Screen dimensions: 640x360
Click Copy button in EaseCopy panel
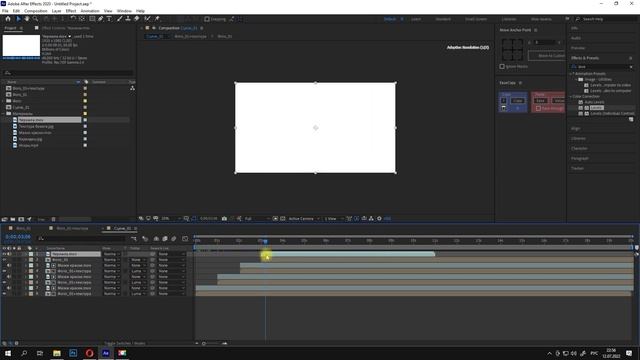tap(518, 100)
